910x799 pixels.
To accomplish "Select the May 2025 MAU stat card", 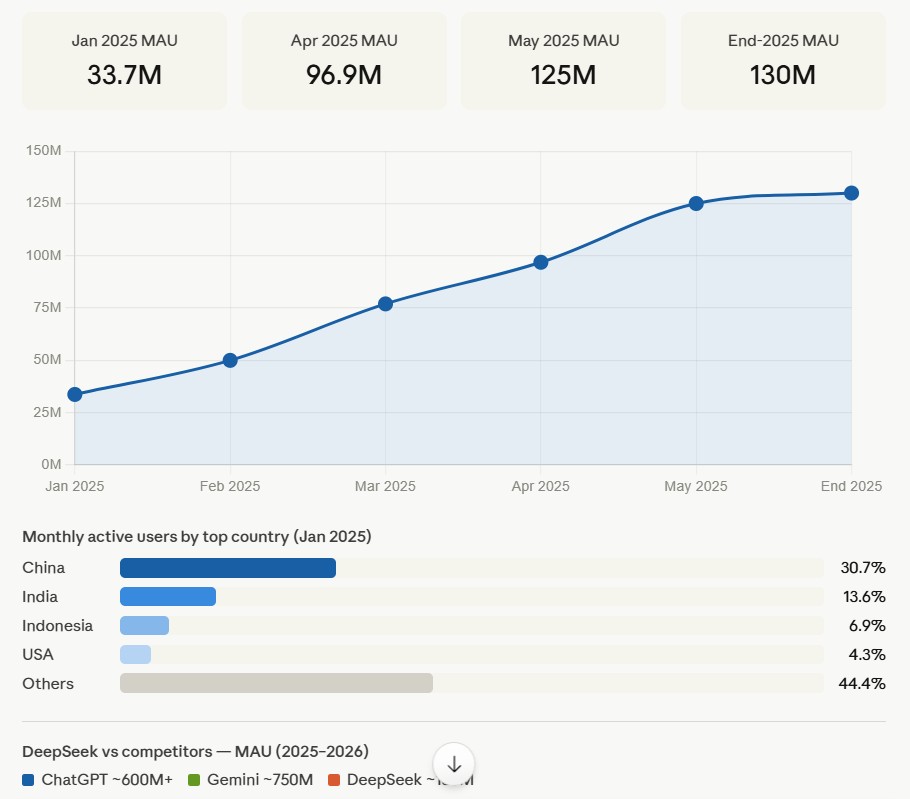I will pos(563,59).
